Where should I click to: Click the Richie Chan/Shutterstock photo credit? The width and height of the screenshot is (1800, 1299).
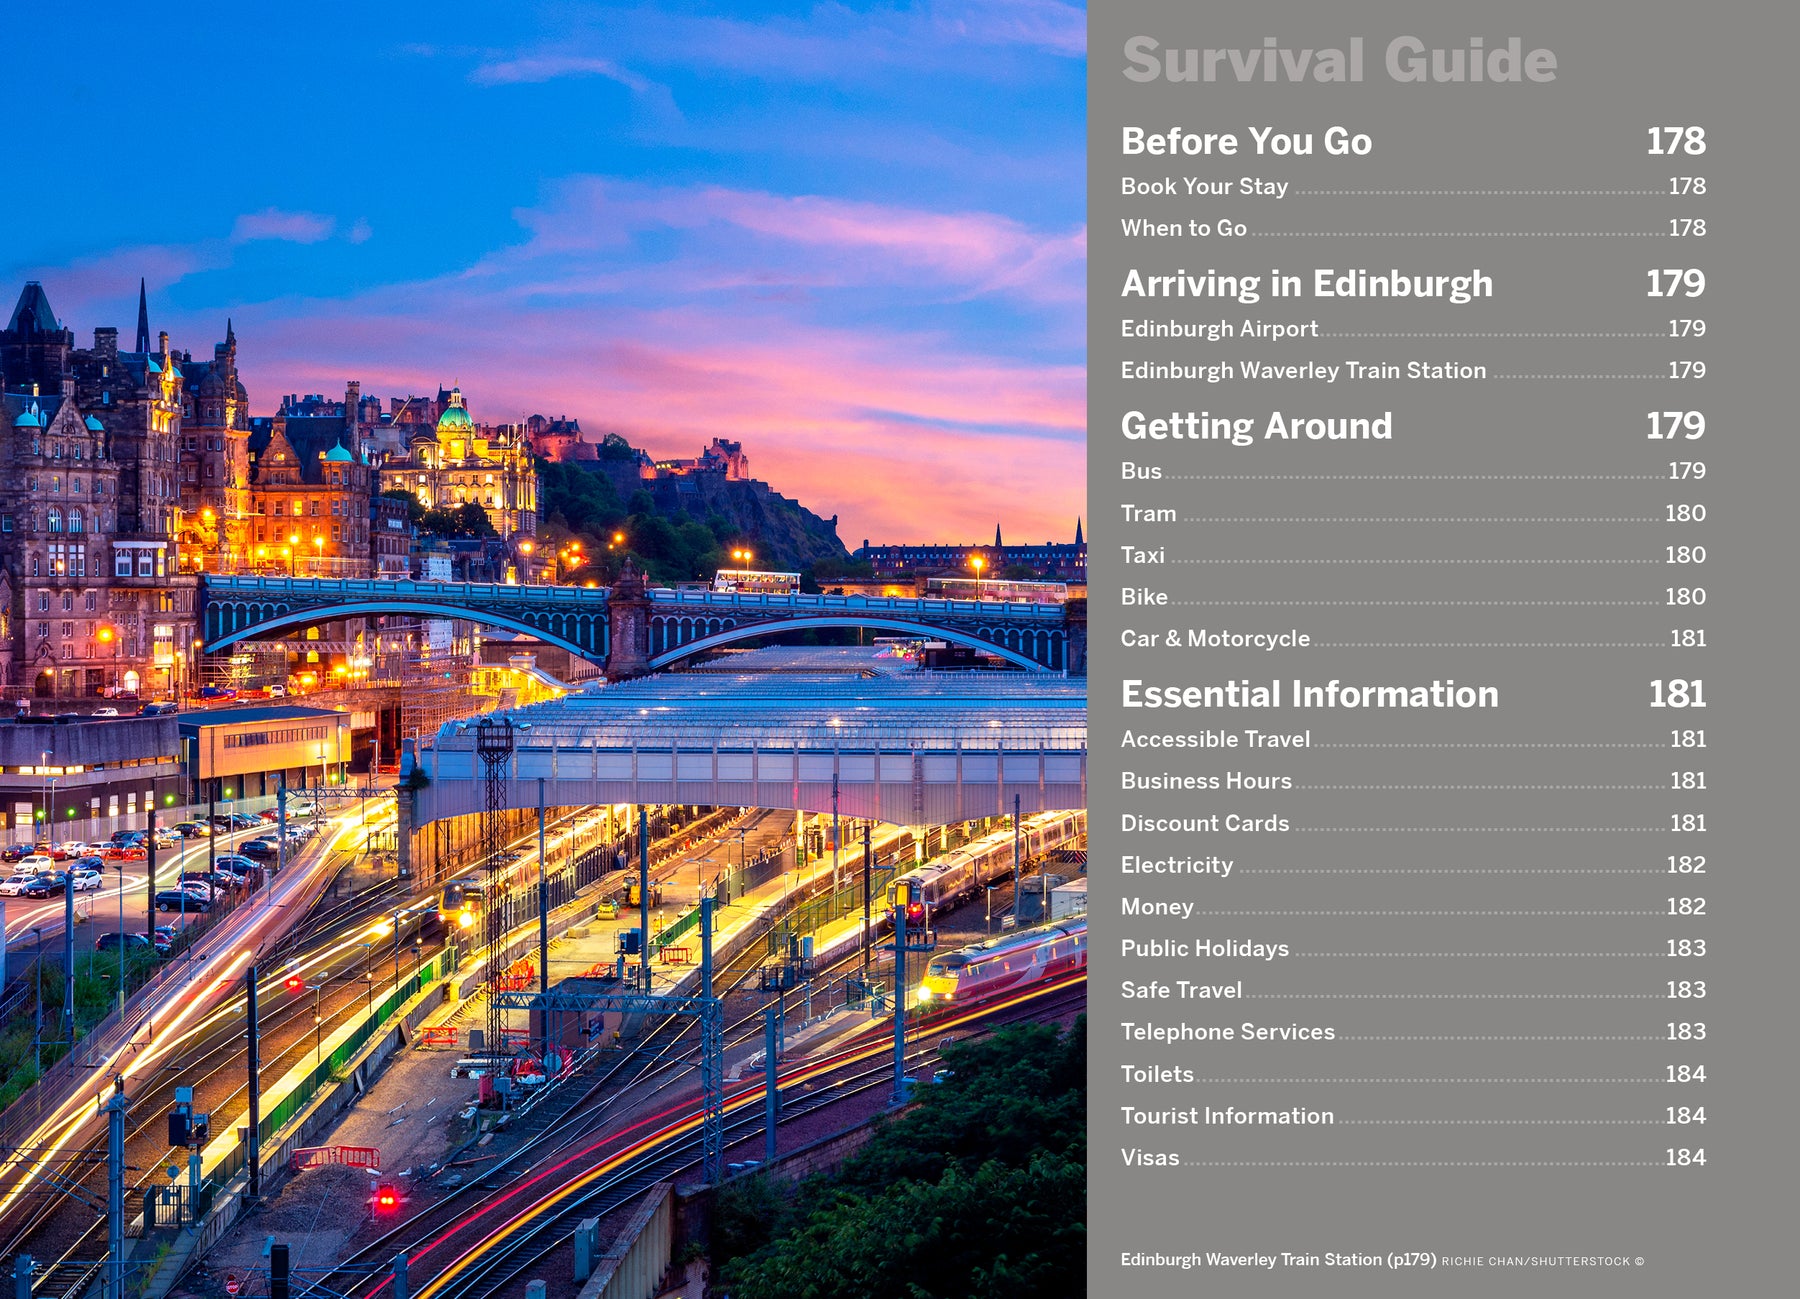(x=1542, y=1262)
